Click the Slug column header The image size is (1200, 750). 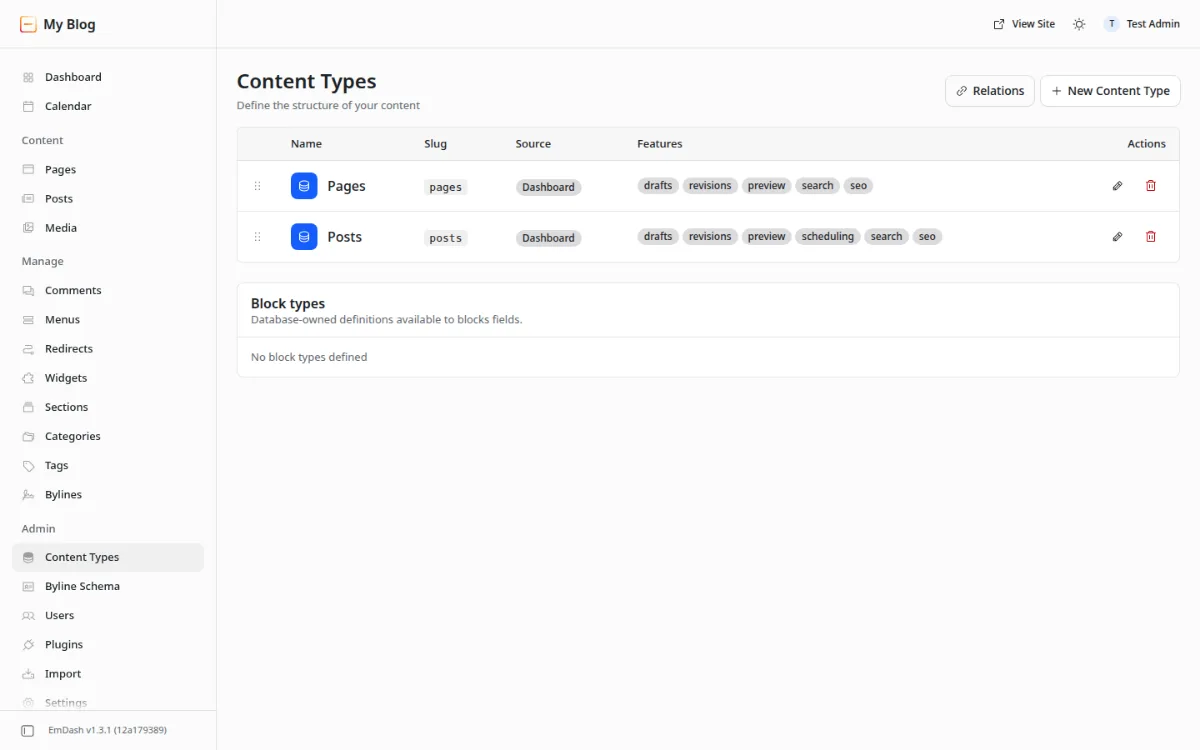[x=435, y=144]
